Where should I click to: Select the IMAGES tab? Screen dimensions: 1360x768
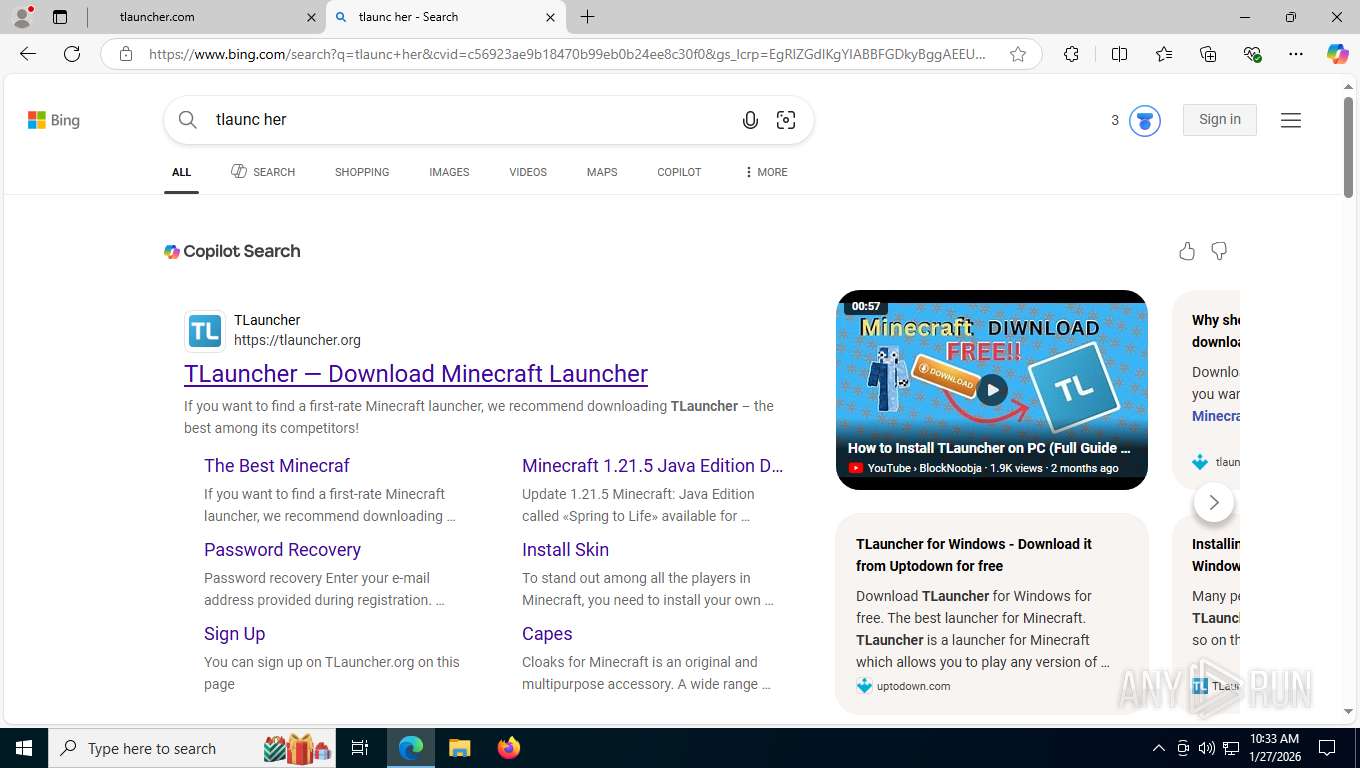[x=449, y=172]
